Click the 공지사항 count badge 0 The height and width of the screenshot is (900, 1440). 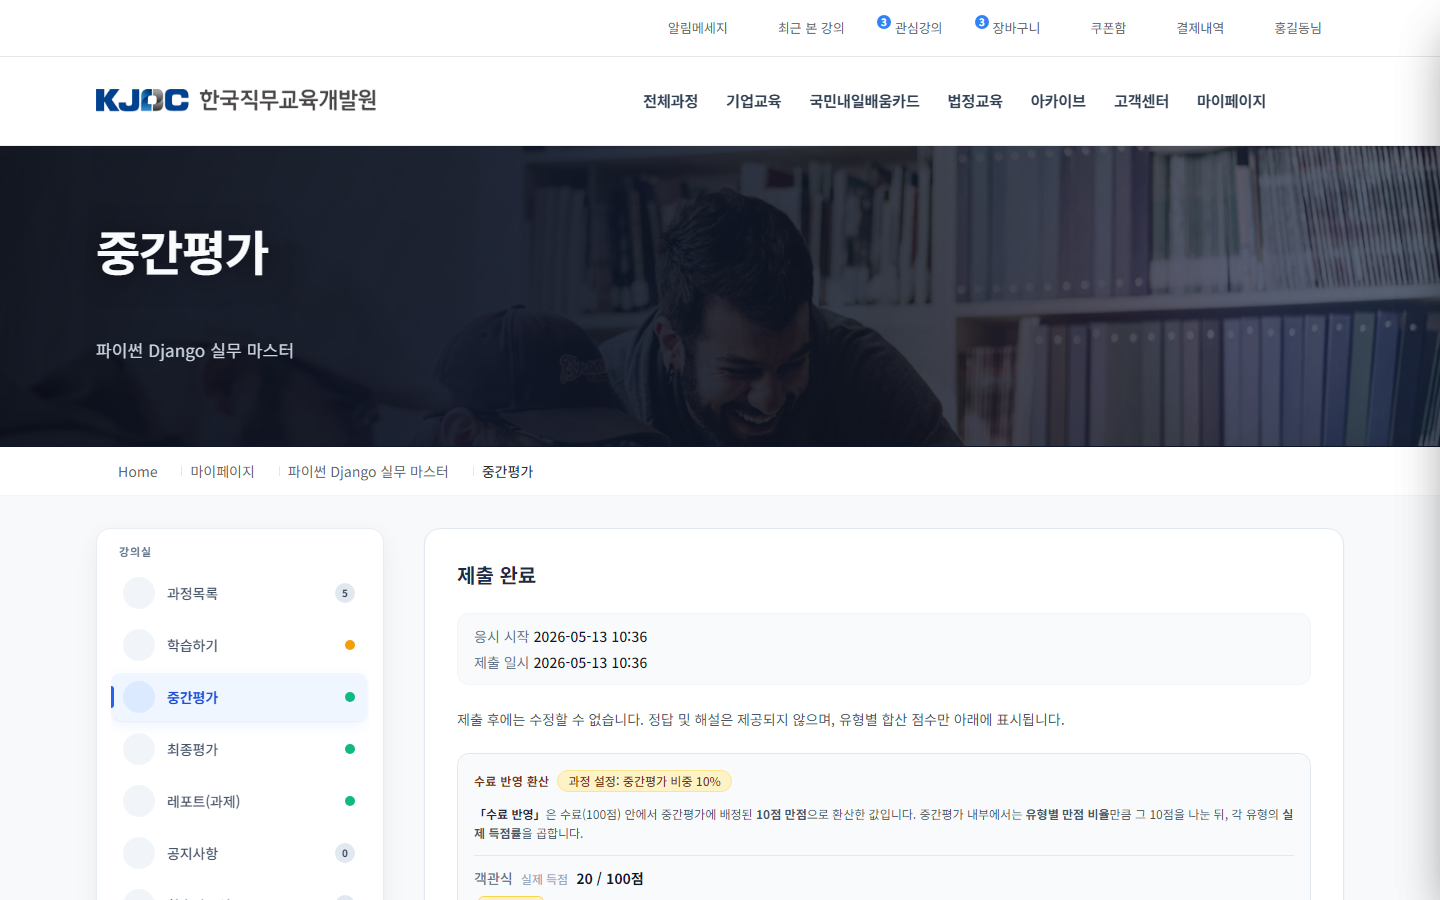tap(345, 853)
